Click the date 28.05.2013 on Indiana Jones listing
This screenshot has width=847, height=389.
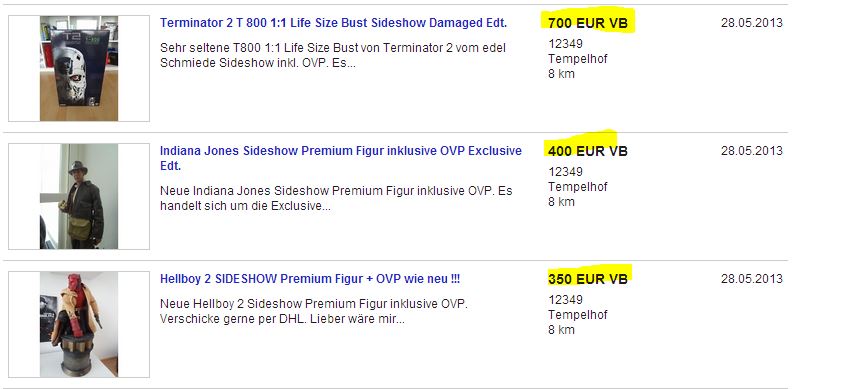[751, 151]
